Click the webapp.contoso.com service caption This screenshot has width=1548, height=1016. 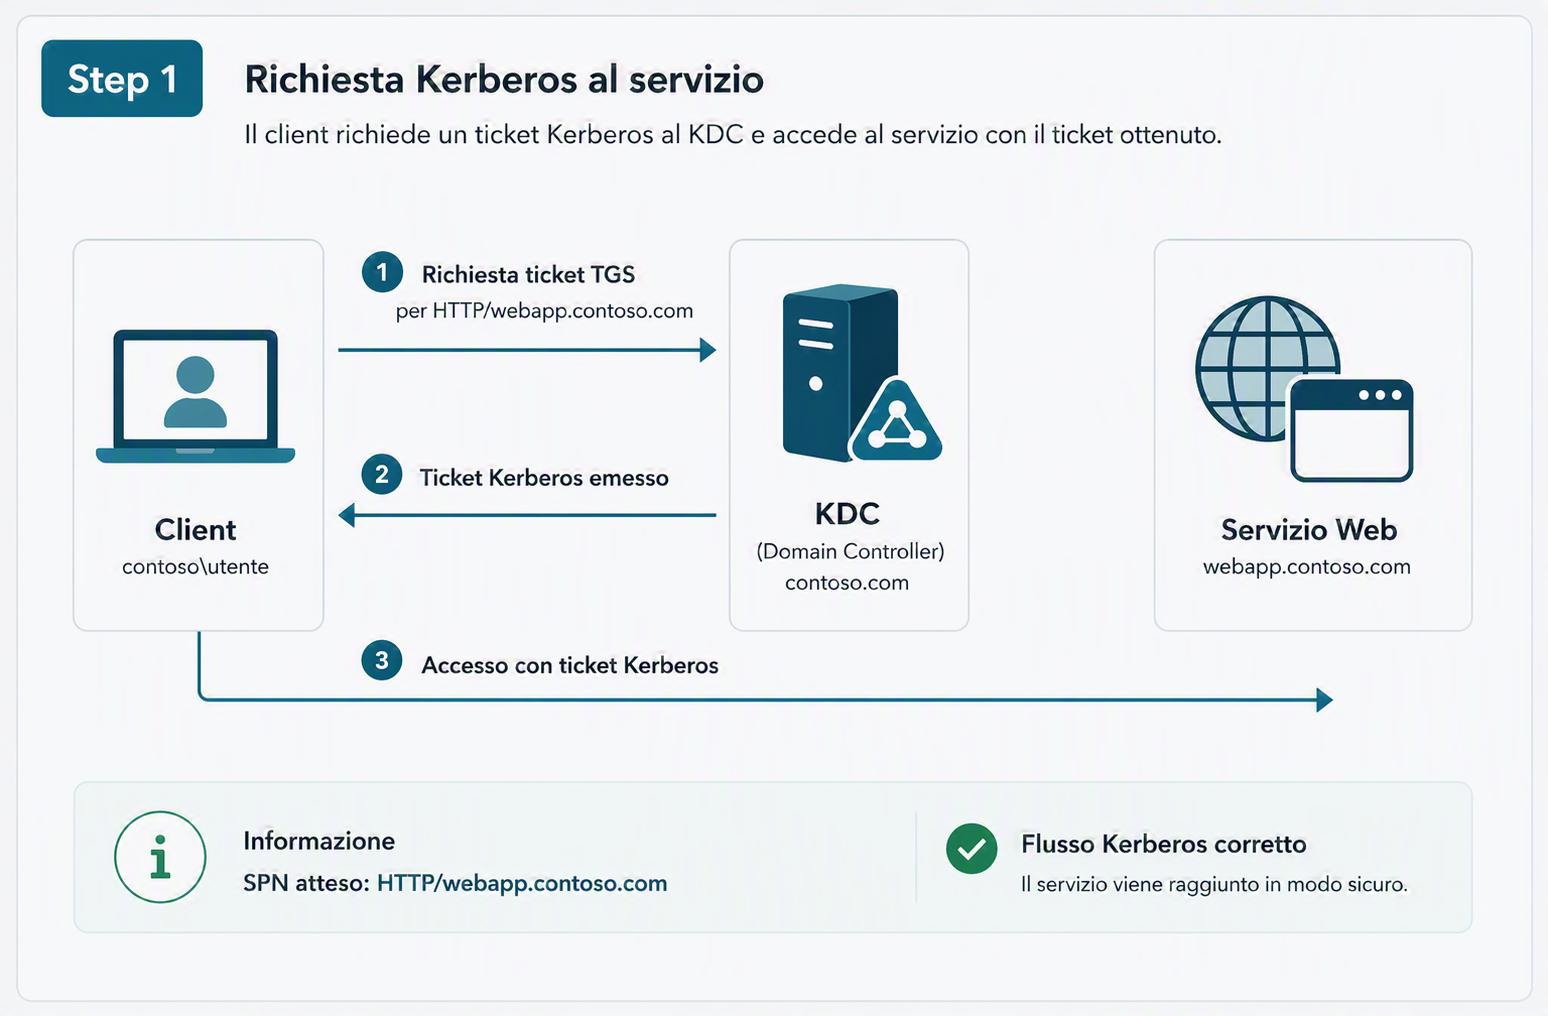[x=1307, y=566]
